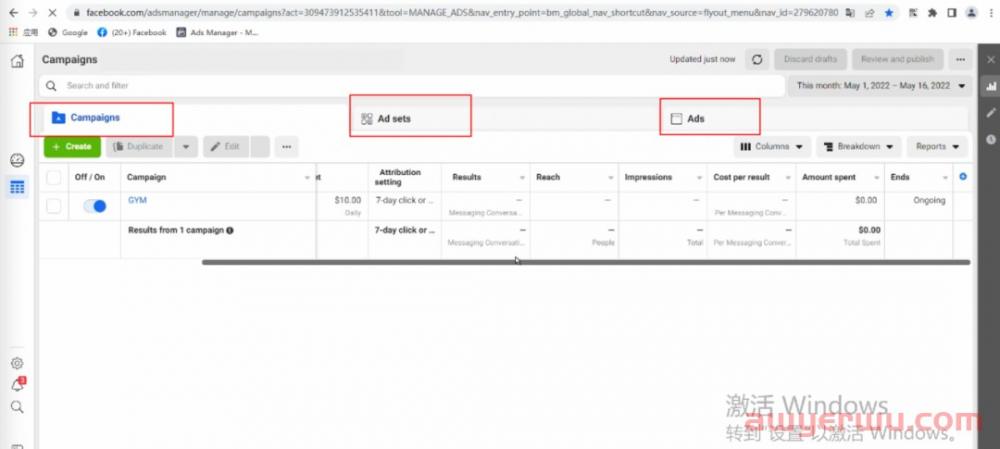Image resolution: width=1000 pixels, height=449 pixels.
Task: Toggle the GYM campaign on/off switch
Action: coord(94,206)
